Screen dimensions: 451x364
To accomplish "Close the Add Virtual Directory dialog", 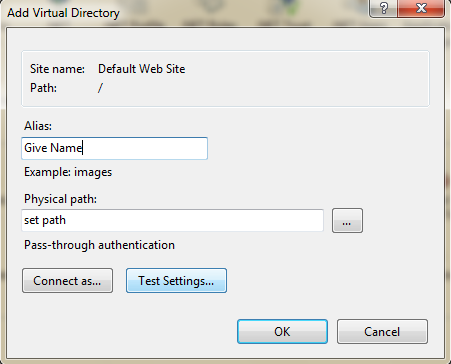I will 421,8.
